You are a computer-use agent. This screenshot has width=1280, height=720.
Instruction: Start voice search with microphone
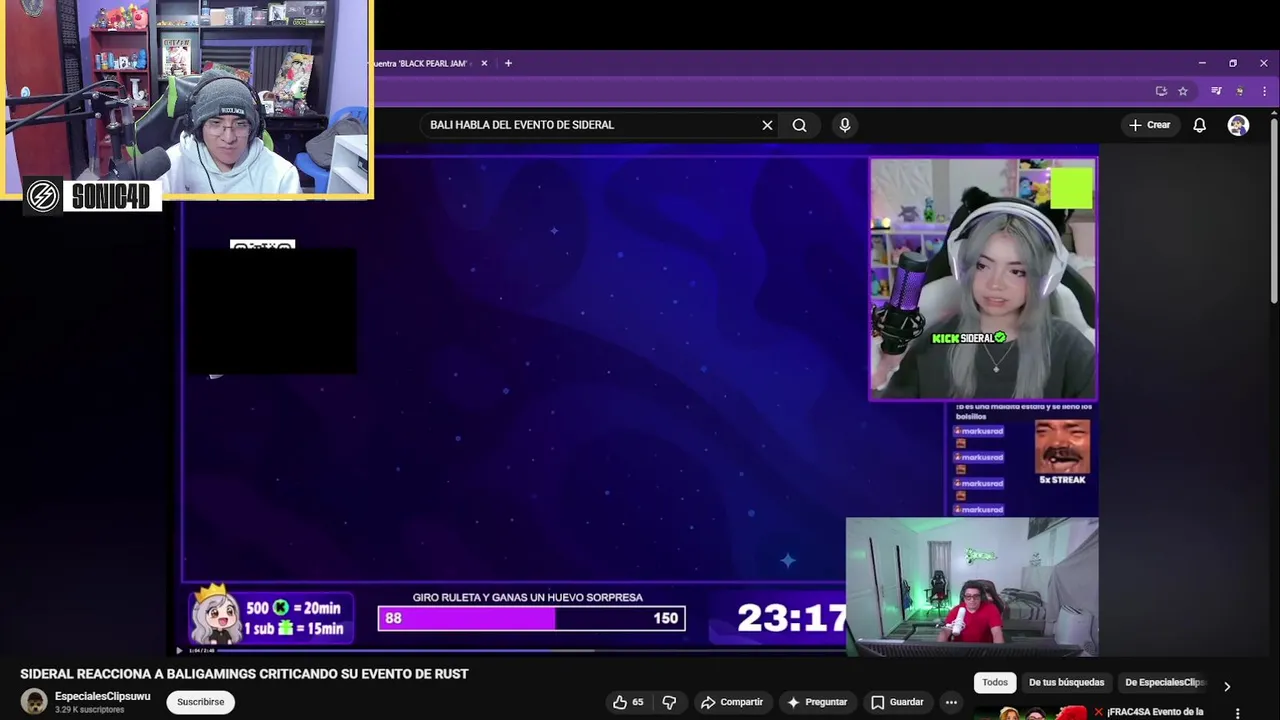pos(845,125)
